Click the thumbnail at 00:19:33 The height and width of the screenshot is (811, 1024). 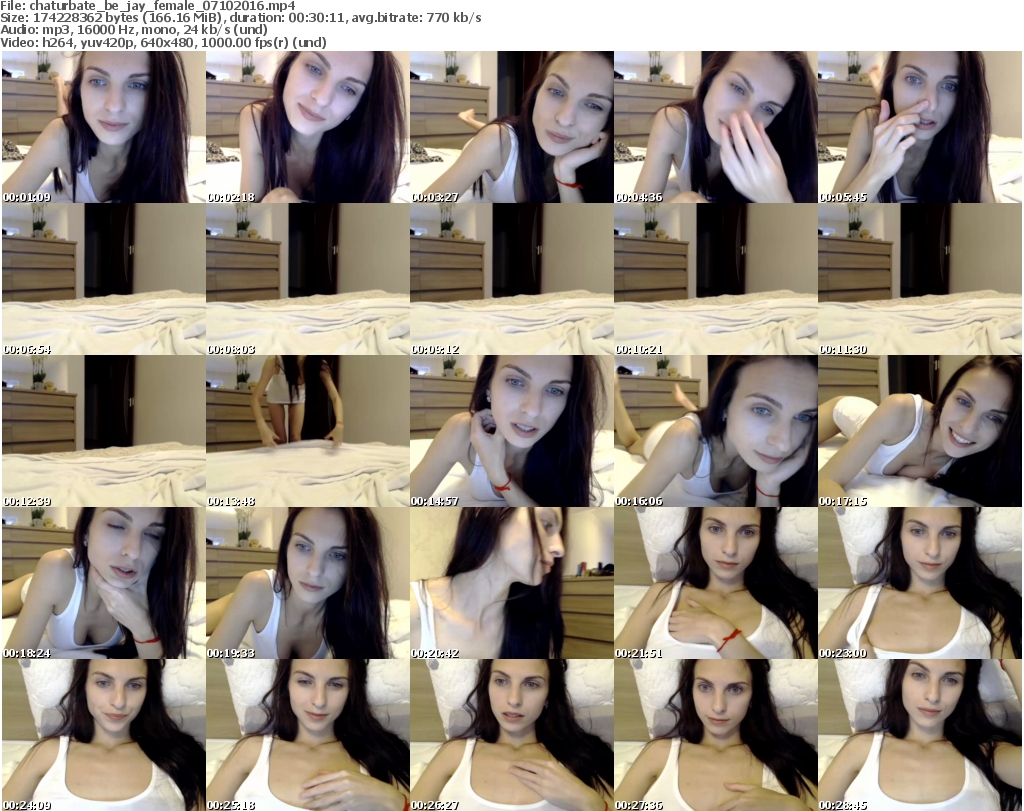(308, 583)
